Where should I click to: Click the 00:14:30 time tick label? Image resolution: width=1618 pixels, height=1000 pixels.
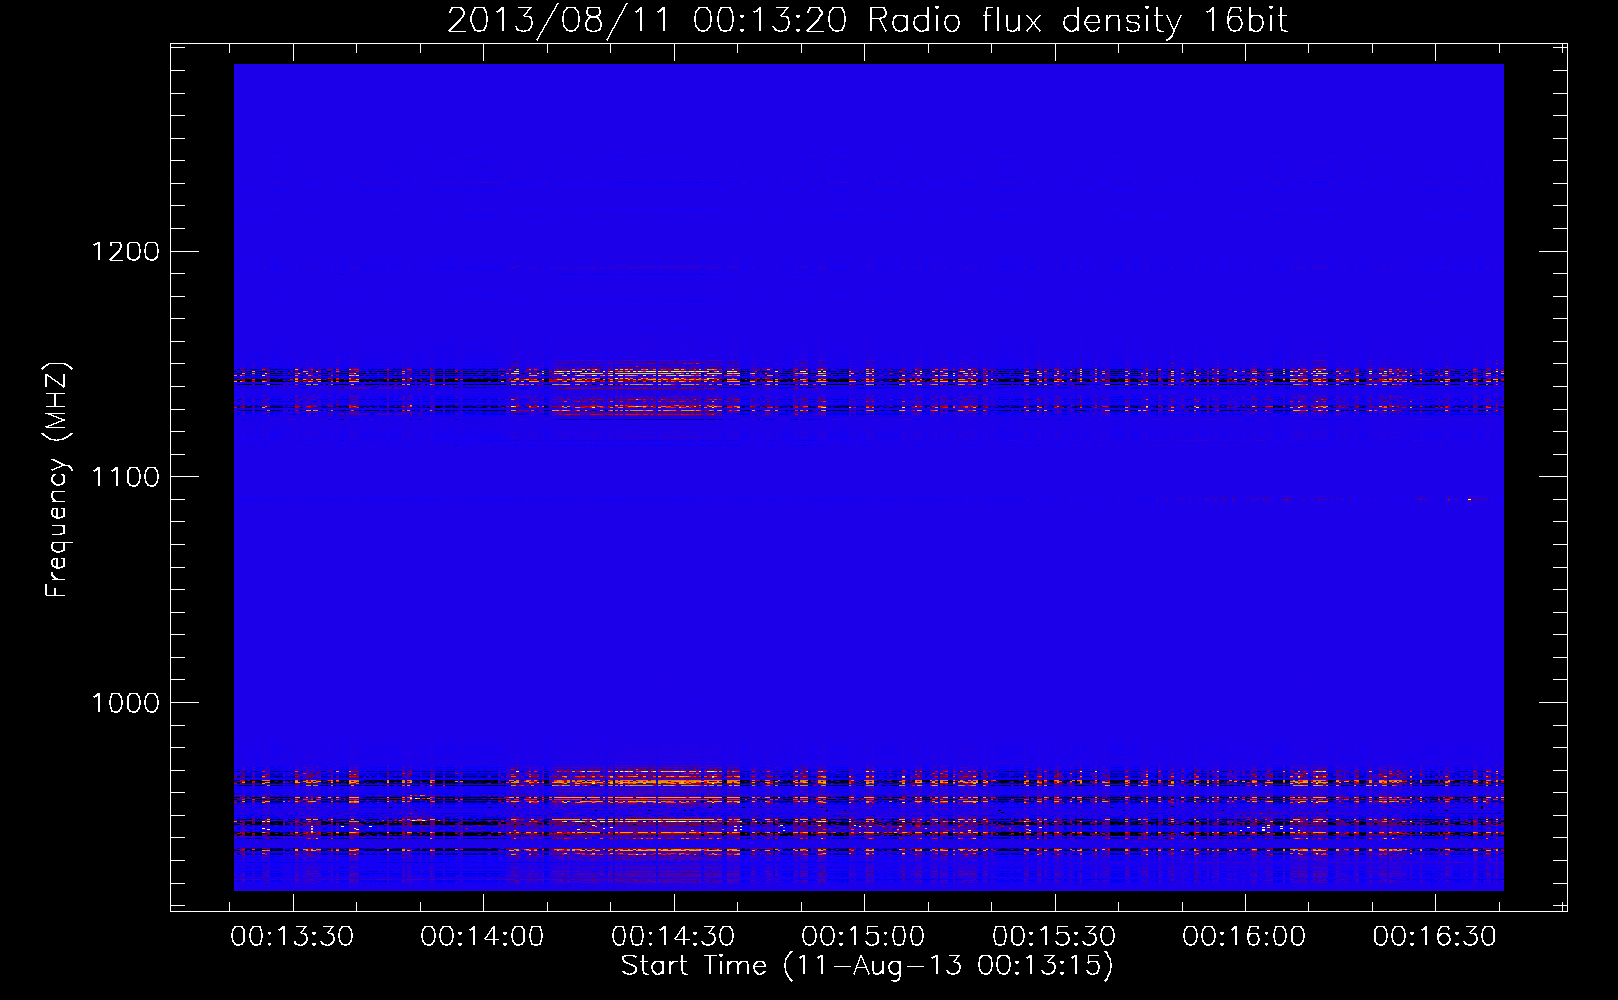673,937
